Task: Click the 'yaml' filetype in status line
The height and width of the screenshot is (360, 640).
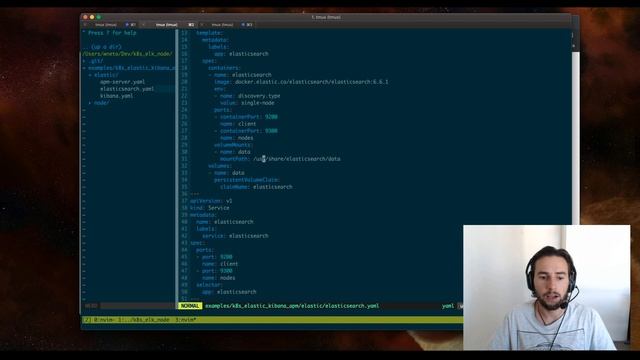Action: point(448,306)
